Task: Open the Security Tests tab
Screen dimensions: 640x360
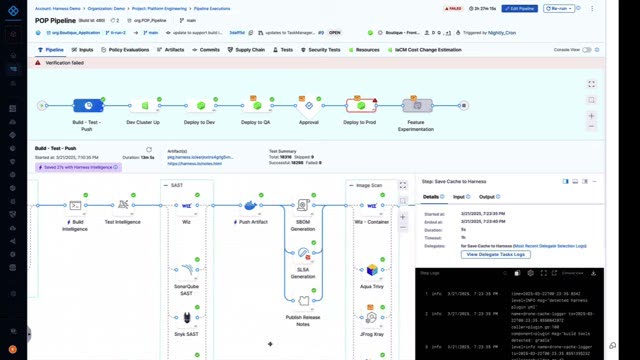Action: click(x=320, y=50)
